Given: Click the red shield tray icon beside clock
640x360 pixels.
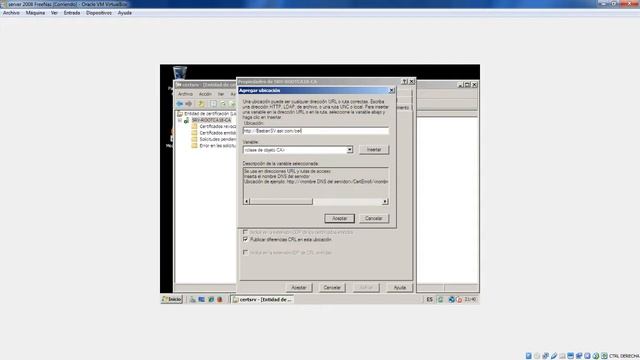Looking at the screenshot, I should 459,300.
